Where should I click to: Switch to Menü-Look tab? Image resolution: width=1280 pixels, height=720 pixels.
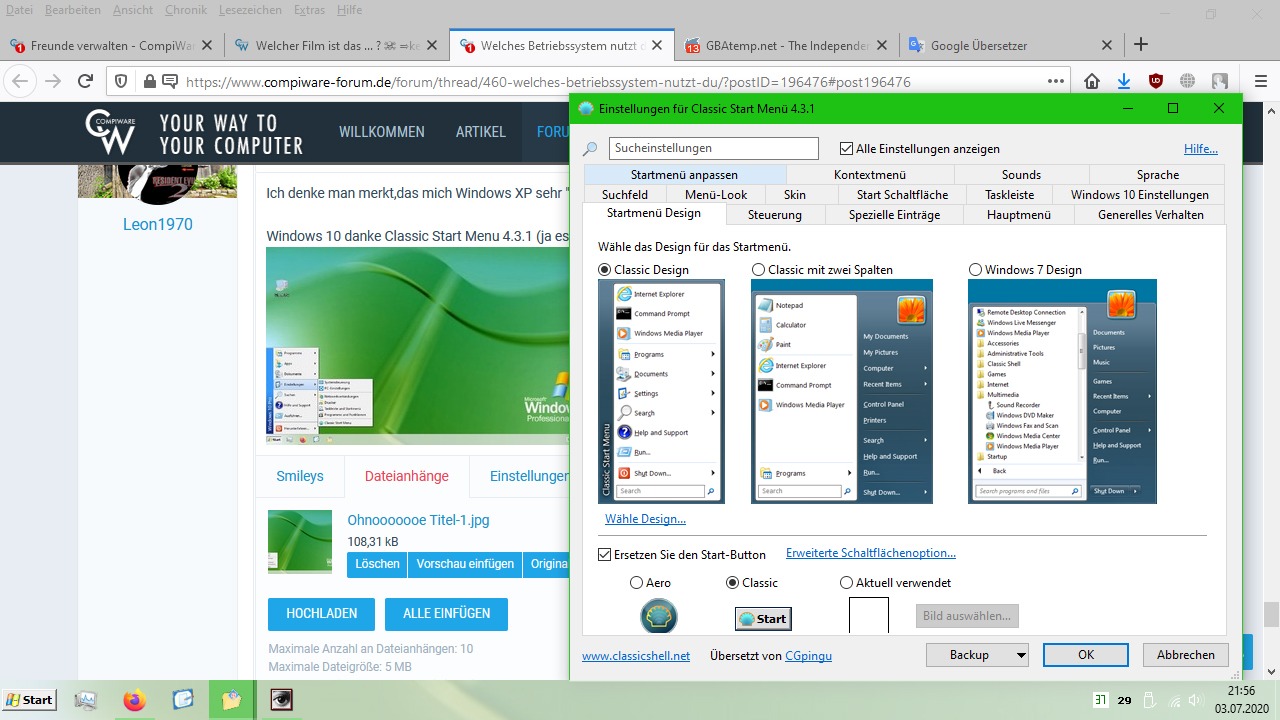716,195
